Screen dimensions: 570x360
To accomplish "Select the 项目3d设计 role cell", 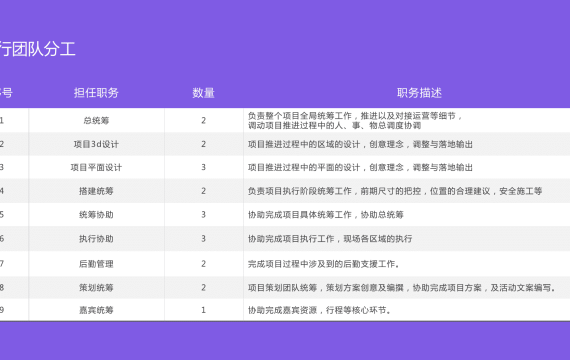I will click(x=96, y=144).
